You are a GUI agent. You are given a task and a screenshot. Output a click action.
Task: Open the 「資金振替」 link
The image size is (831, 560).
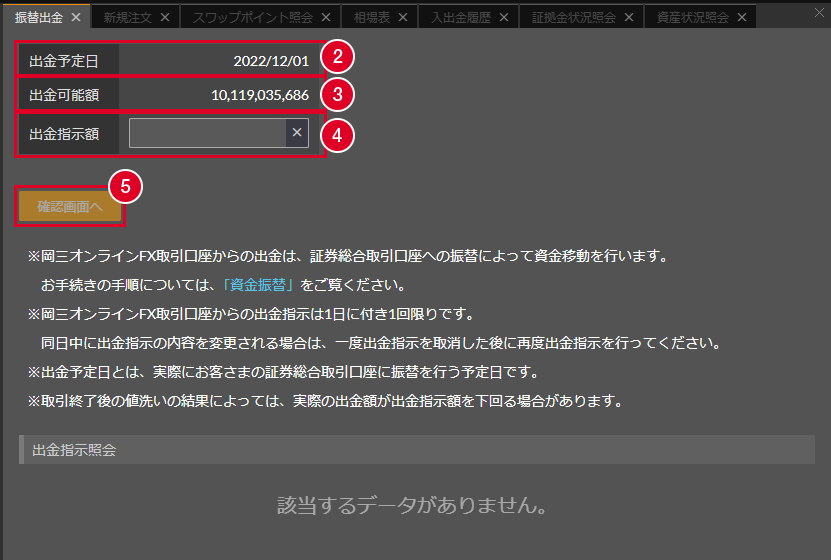click(258, 285)
